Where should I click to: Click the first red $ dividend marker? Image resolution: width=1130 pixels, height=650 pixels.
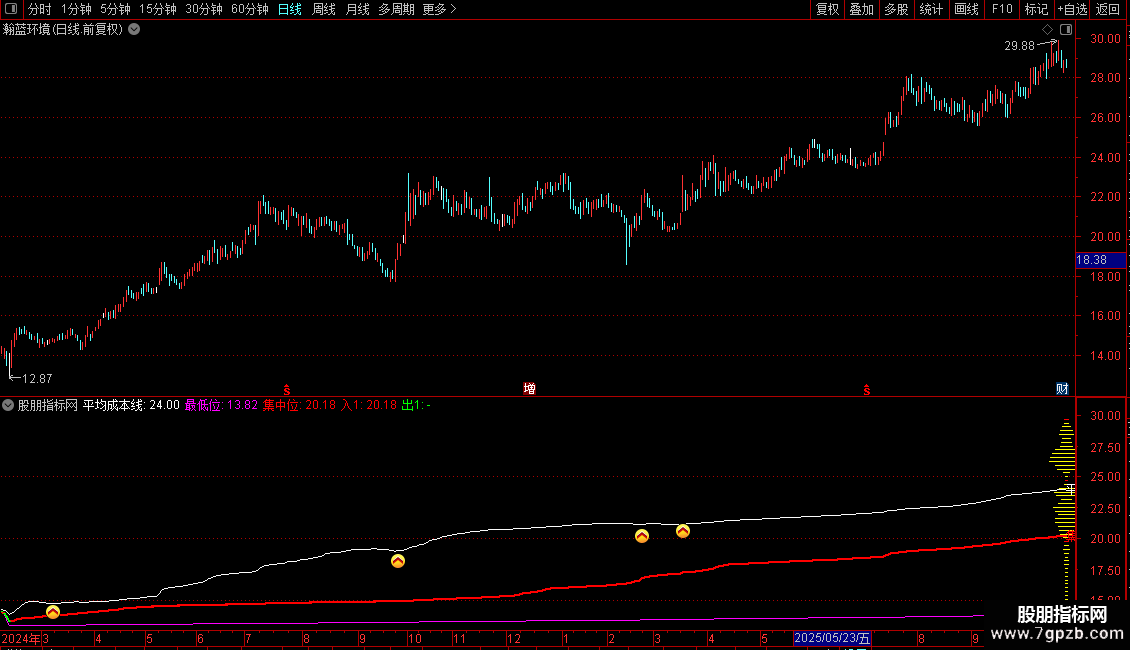(287, 390)
